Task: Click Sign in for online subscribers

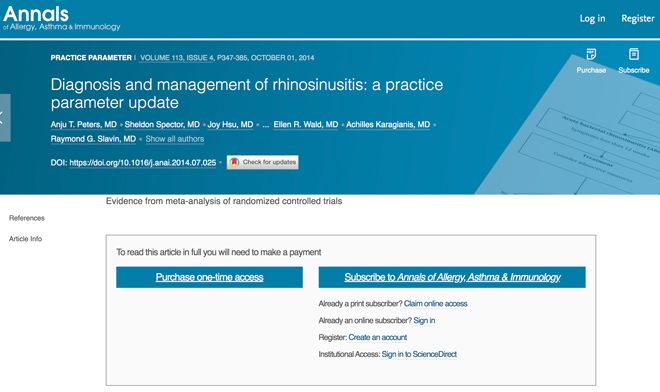Action: tap(424, 320)
